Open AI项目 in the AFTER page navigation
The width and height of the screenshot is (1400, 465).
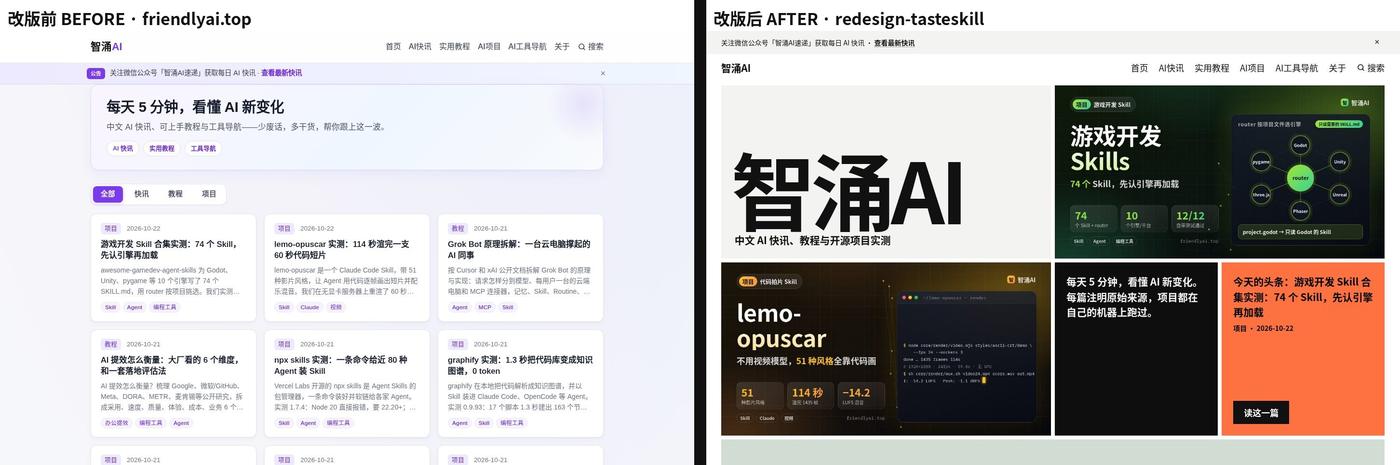[1252, 68]
